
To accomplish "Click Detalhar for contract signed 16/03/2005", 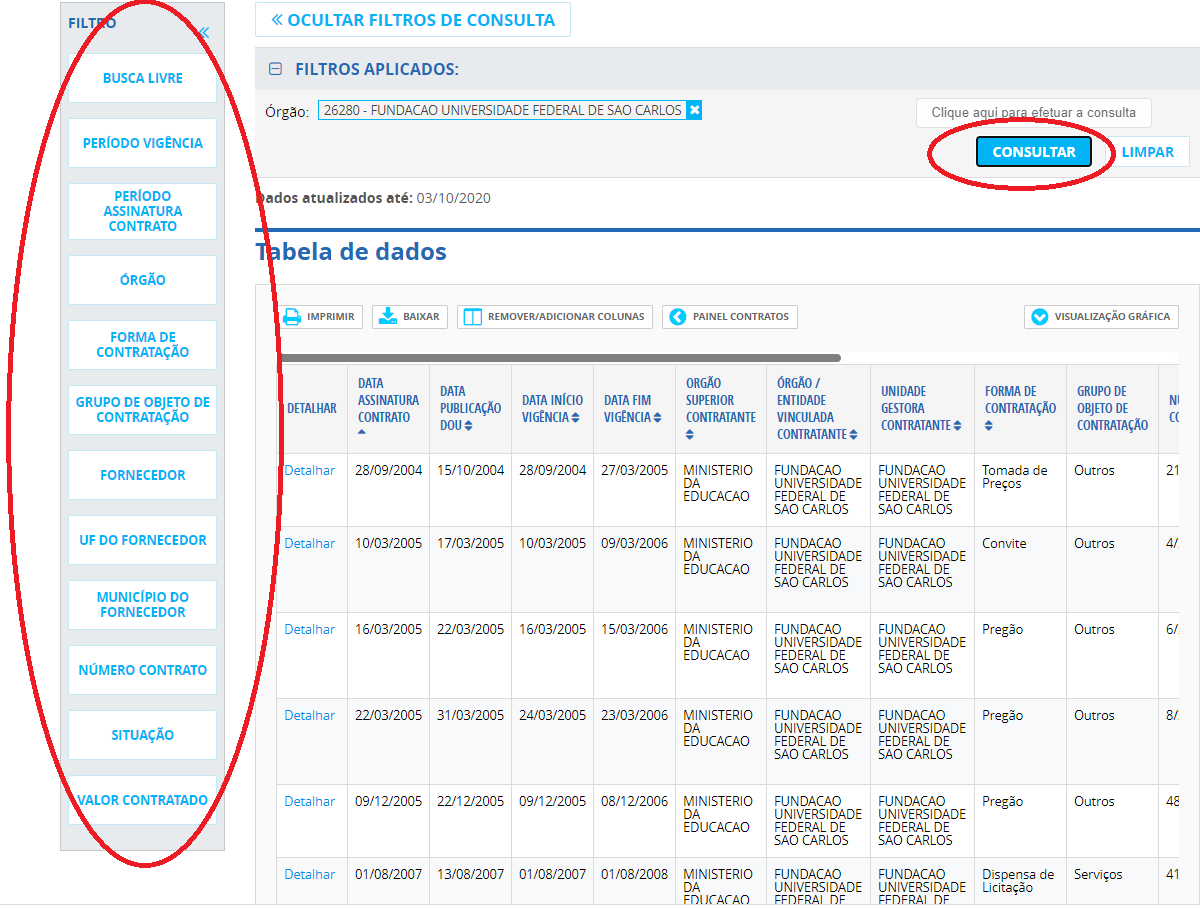I will (310, 629).
